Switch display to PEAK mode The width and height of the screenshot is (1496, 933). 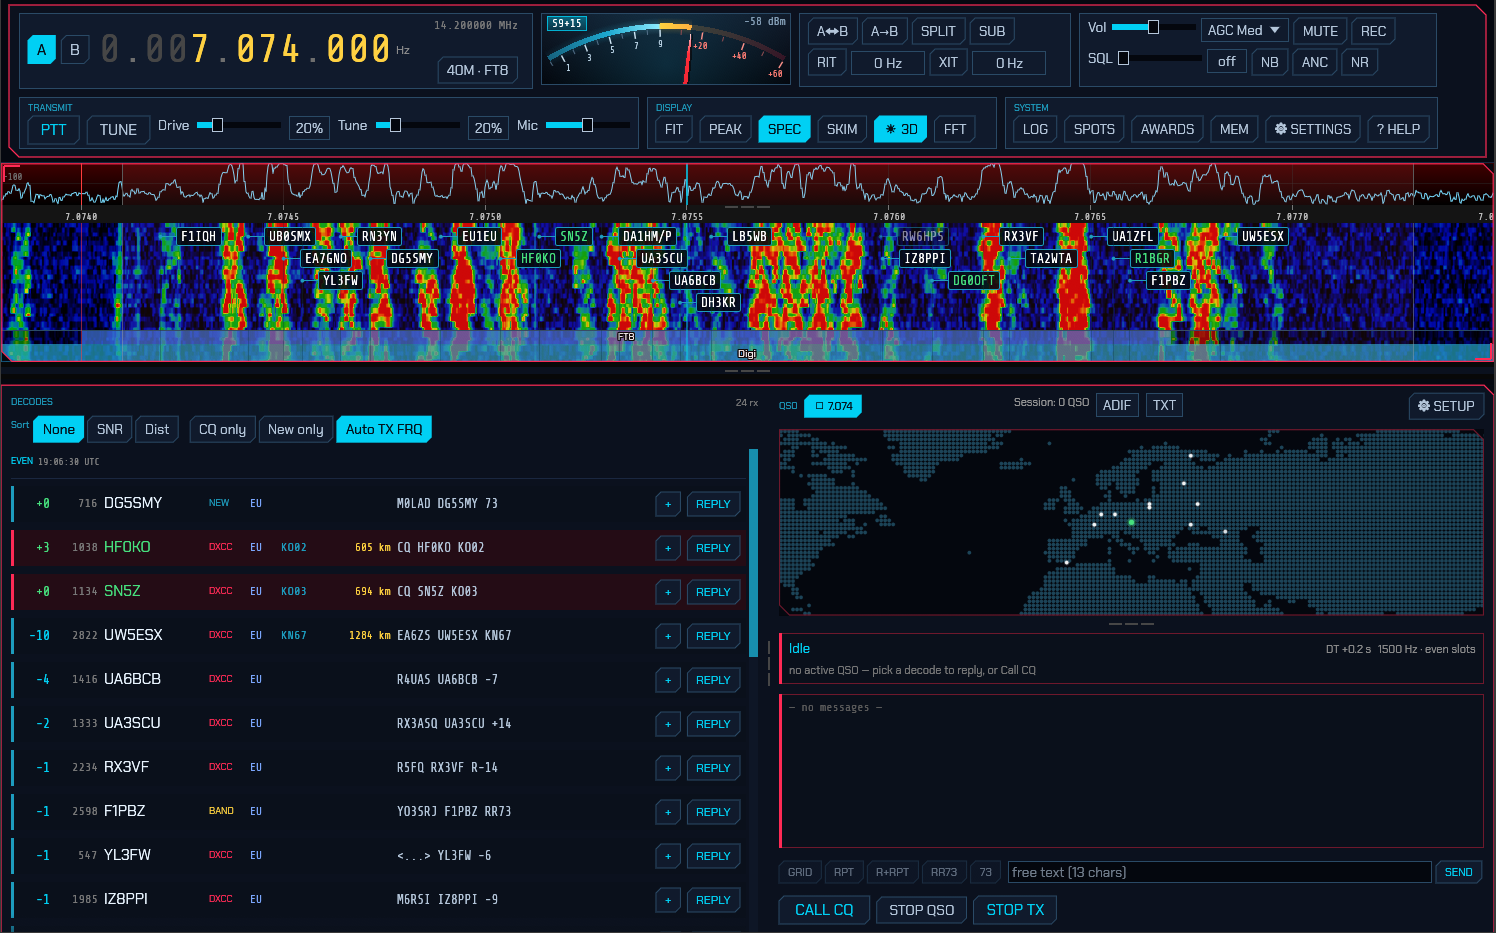[x=725, y=129]
